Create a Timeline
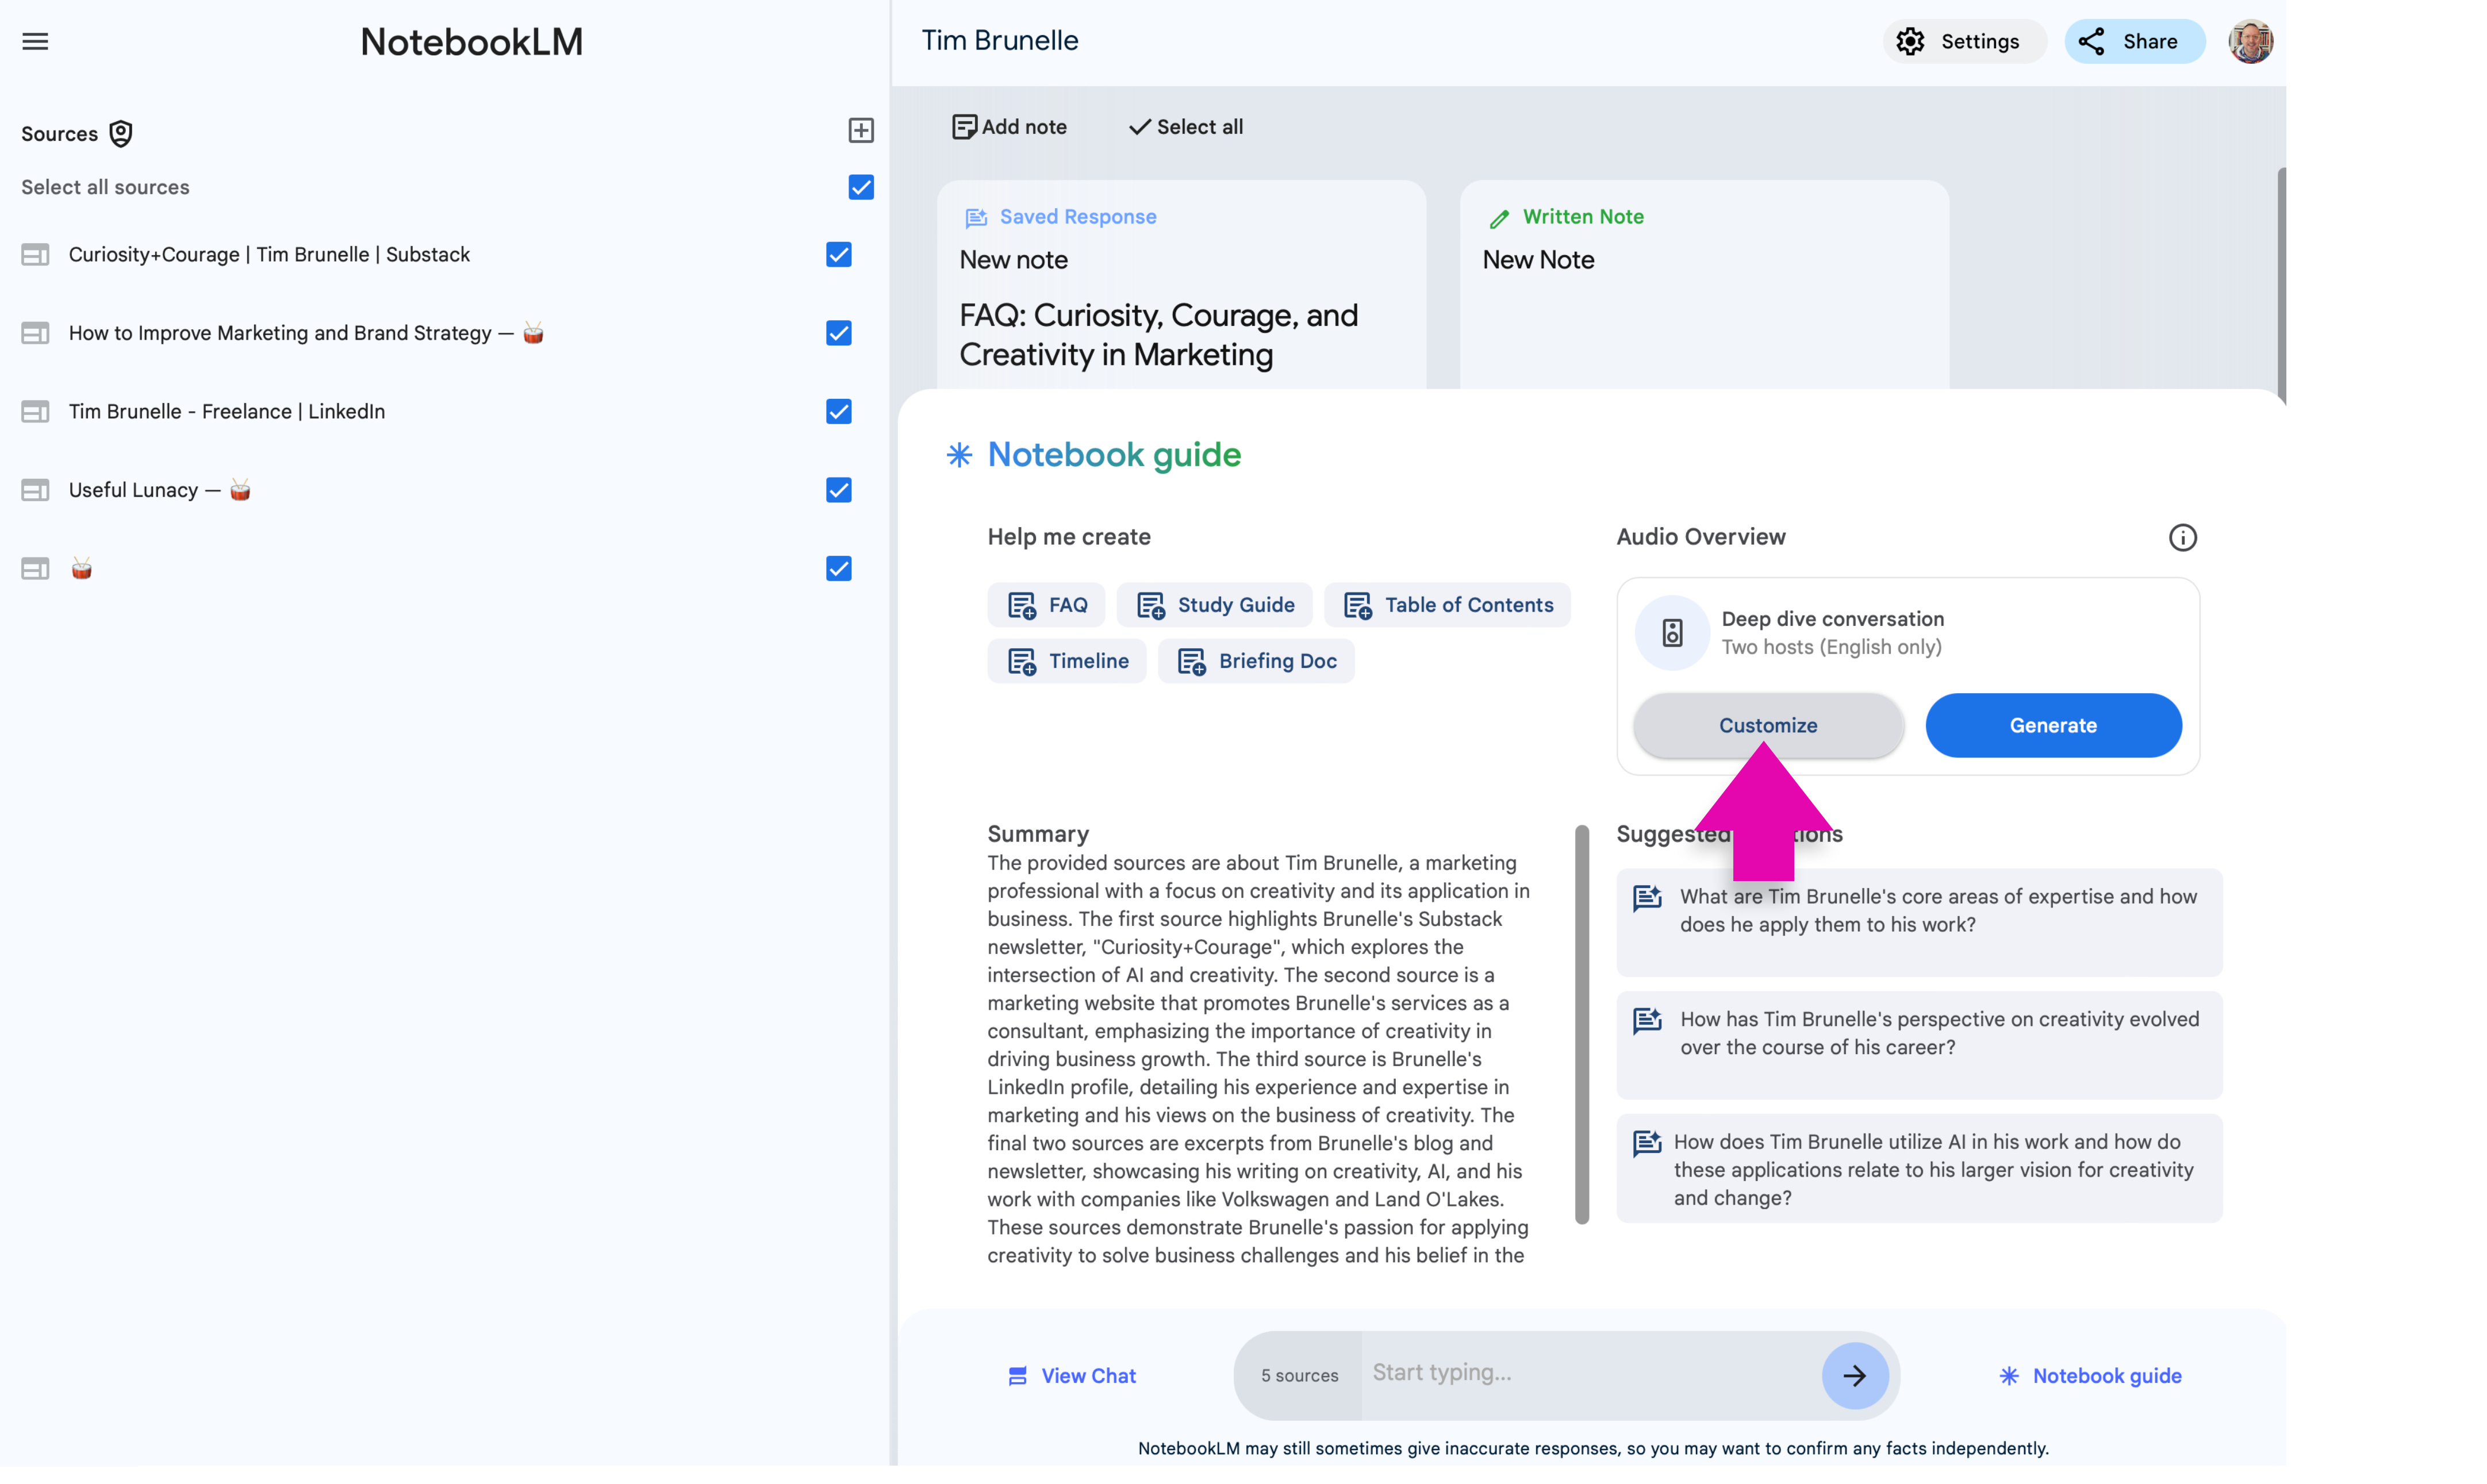The width and height of the screenshot is (2487, 1484). pyautogui.click(x=1067, y=661)
